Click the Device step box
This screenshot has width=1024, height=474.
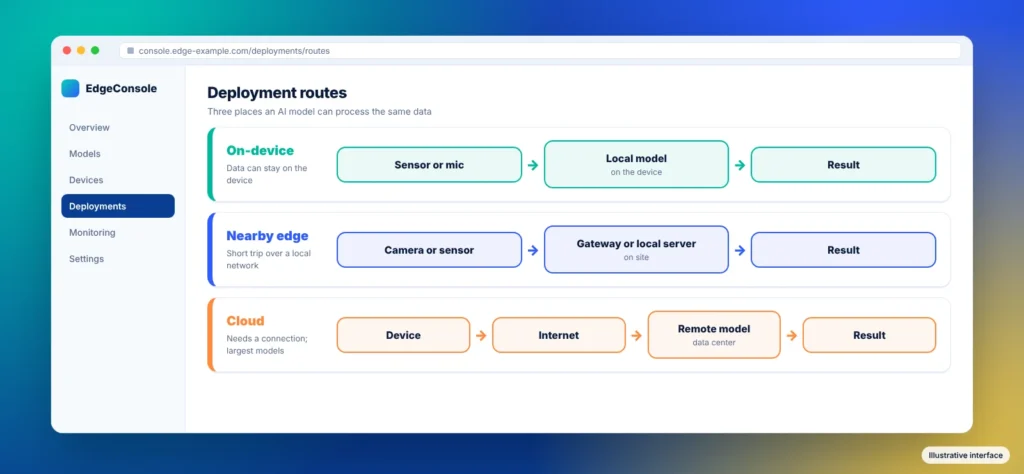pos(403,335)
